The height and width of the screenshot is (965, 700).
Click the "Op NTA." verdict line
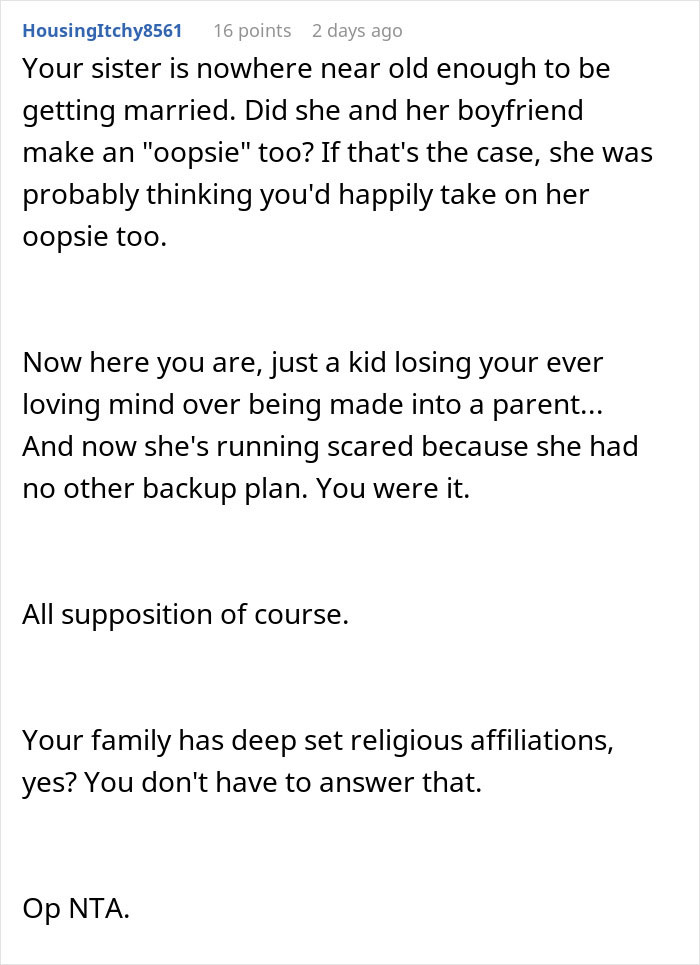pyautogui.click(x=76, y=907)
